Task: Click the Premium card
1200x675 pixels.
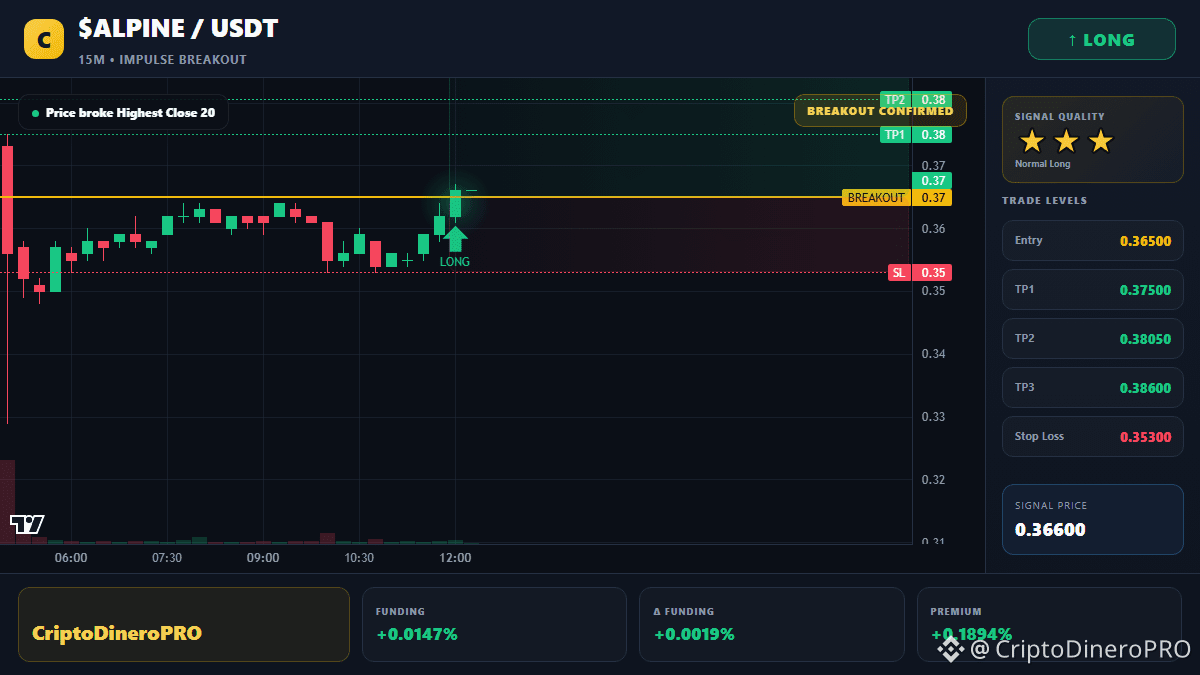Action: pos(1049,624)
